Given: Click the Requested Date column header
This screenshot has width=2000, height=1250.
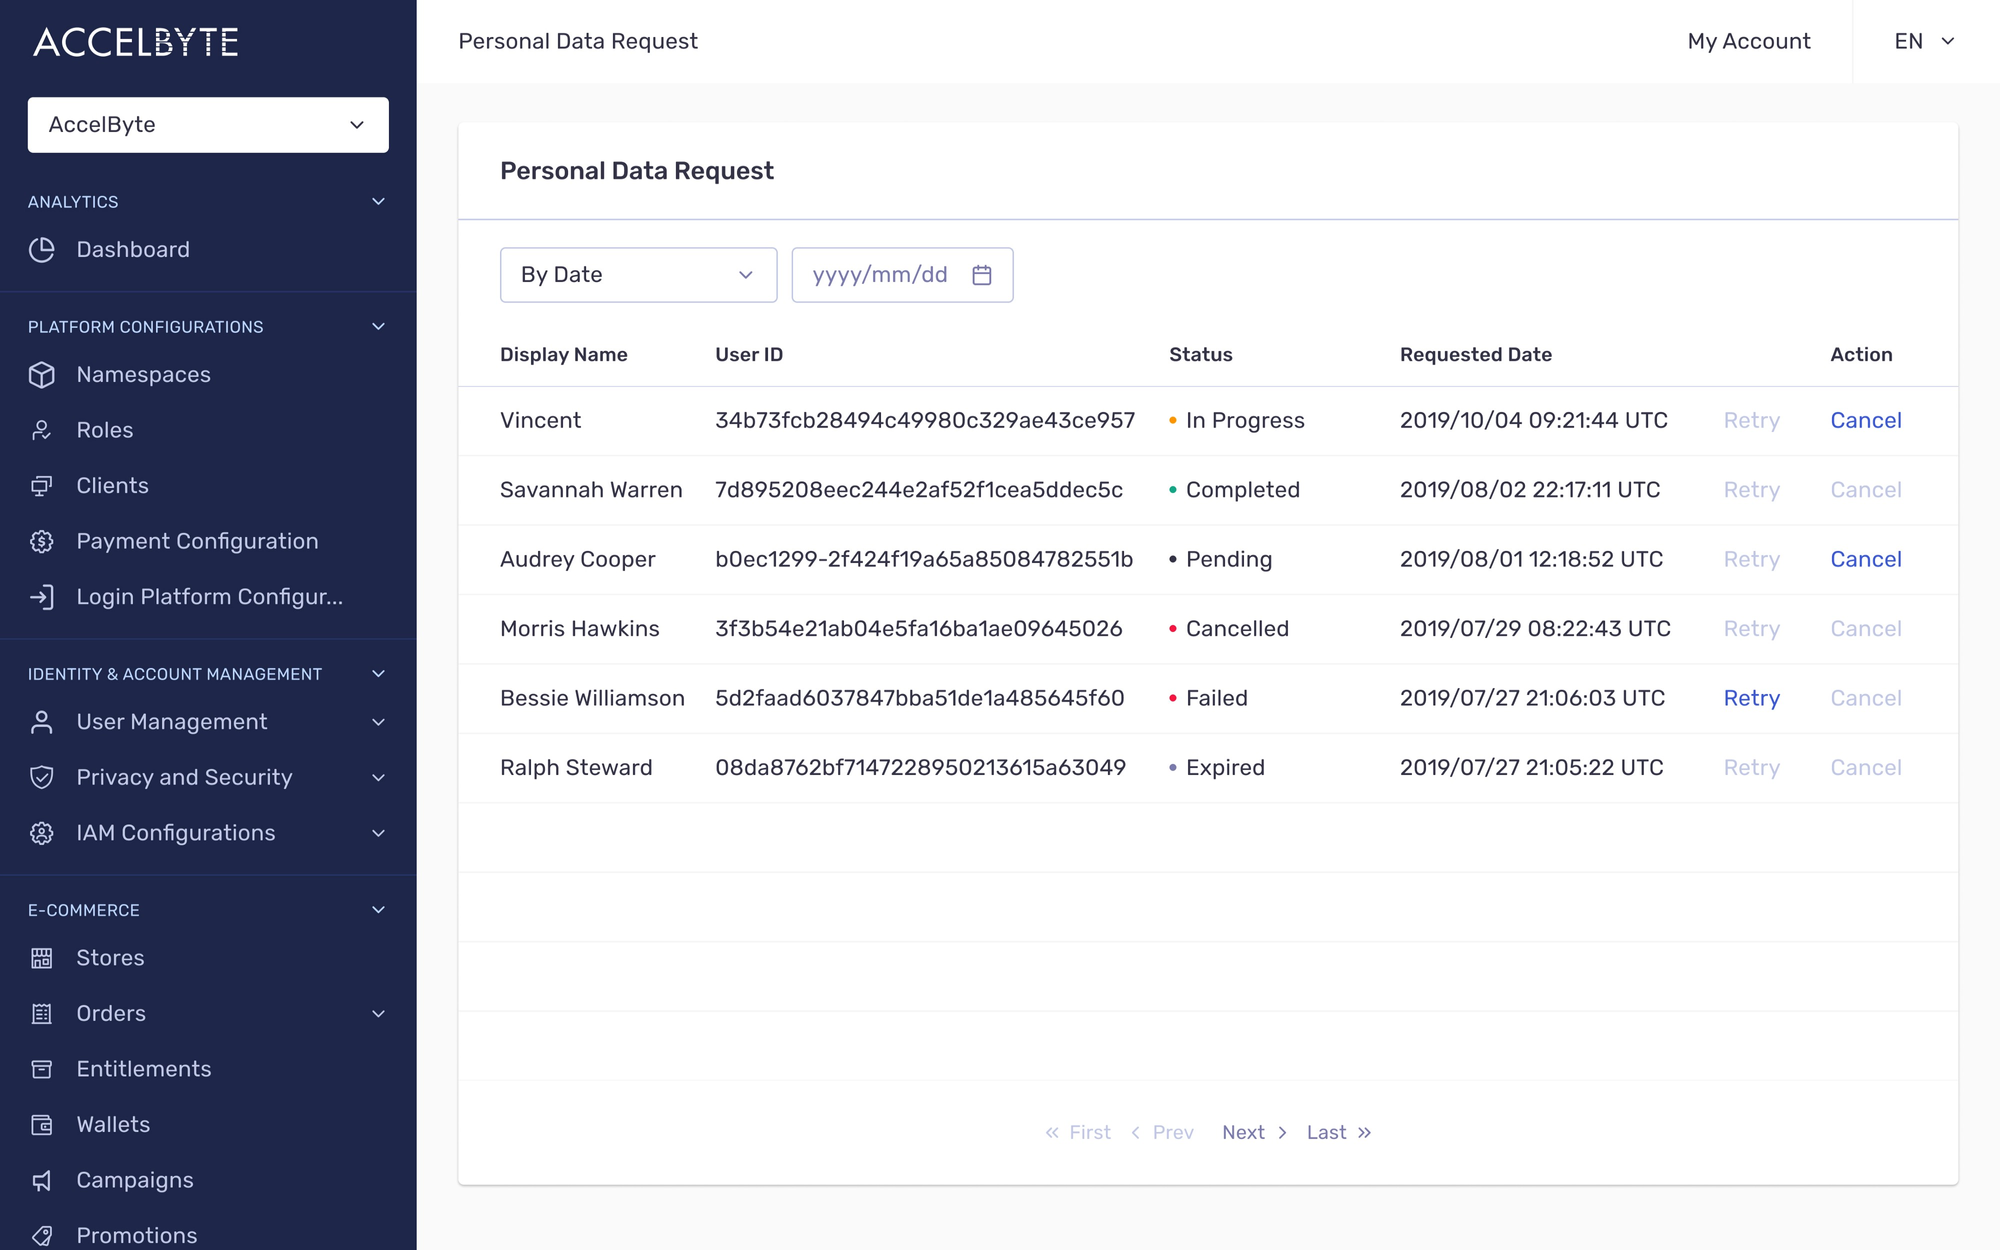Looking at the screenshot, I should 1476,355.
